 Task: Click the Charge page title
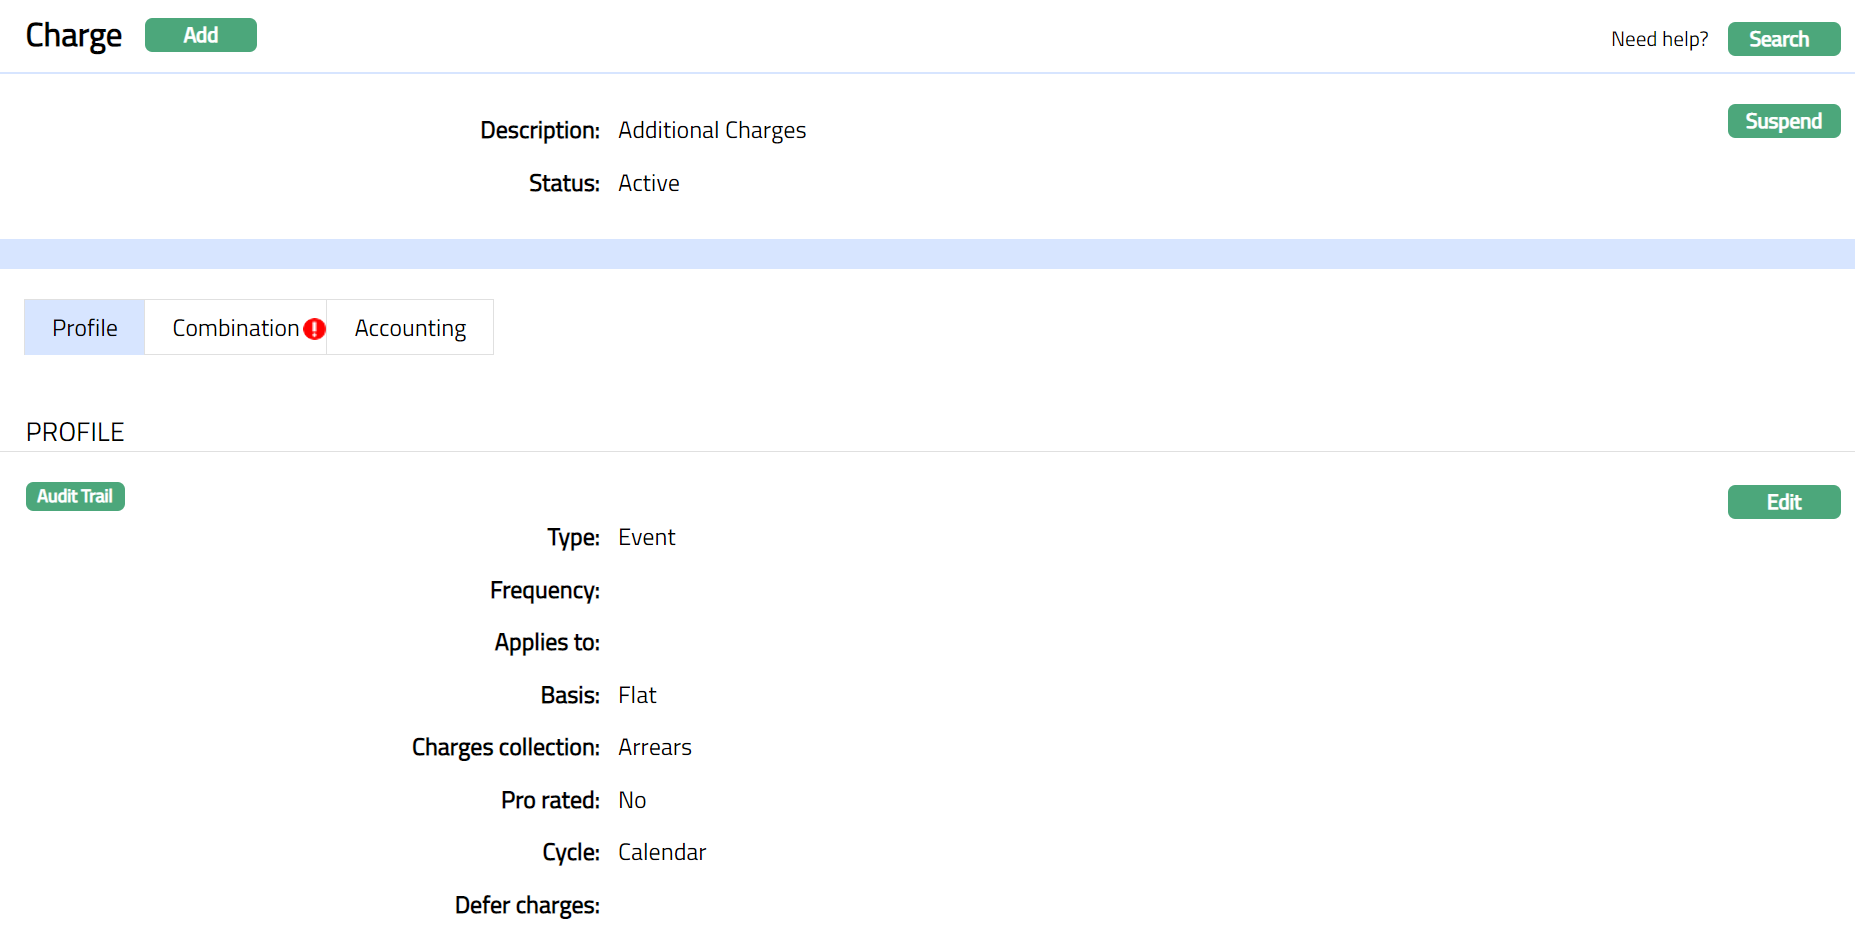[74, 36]
